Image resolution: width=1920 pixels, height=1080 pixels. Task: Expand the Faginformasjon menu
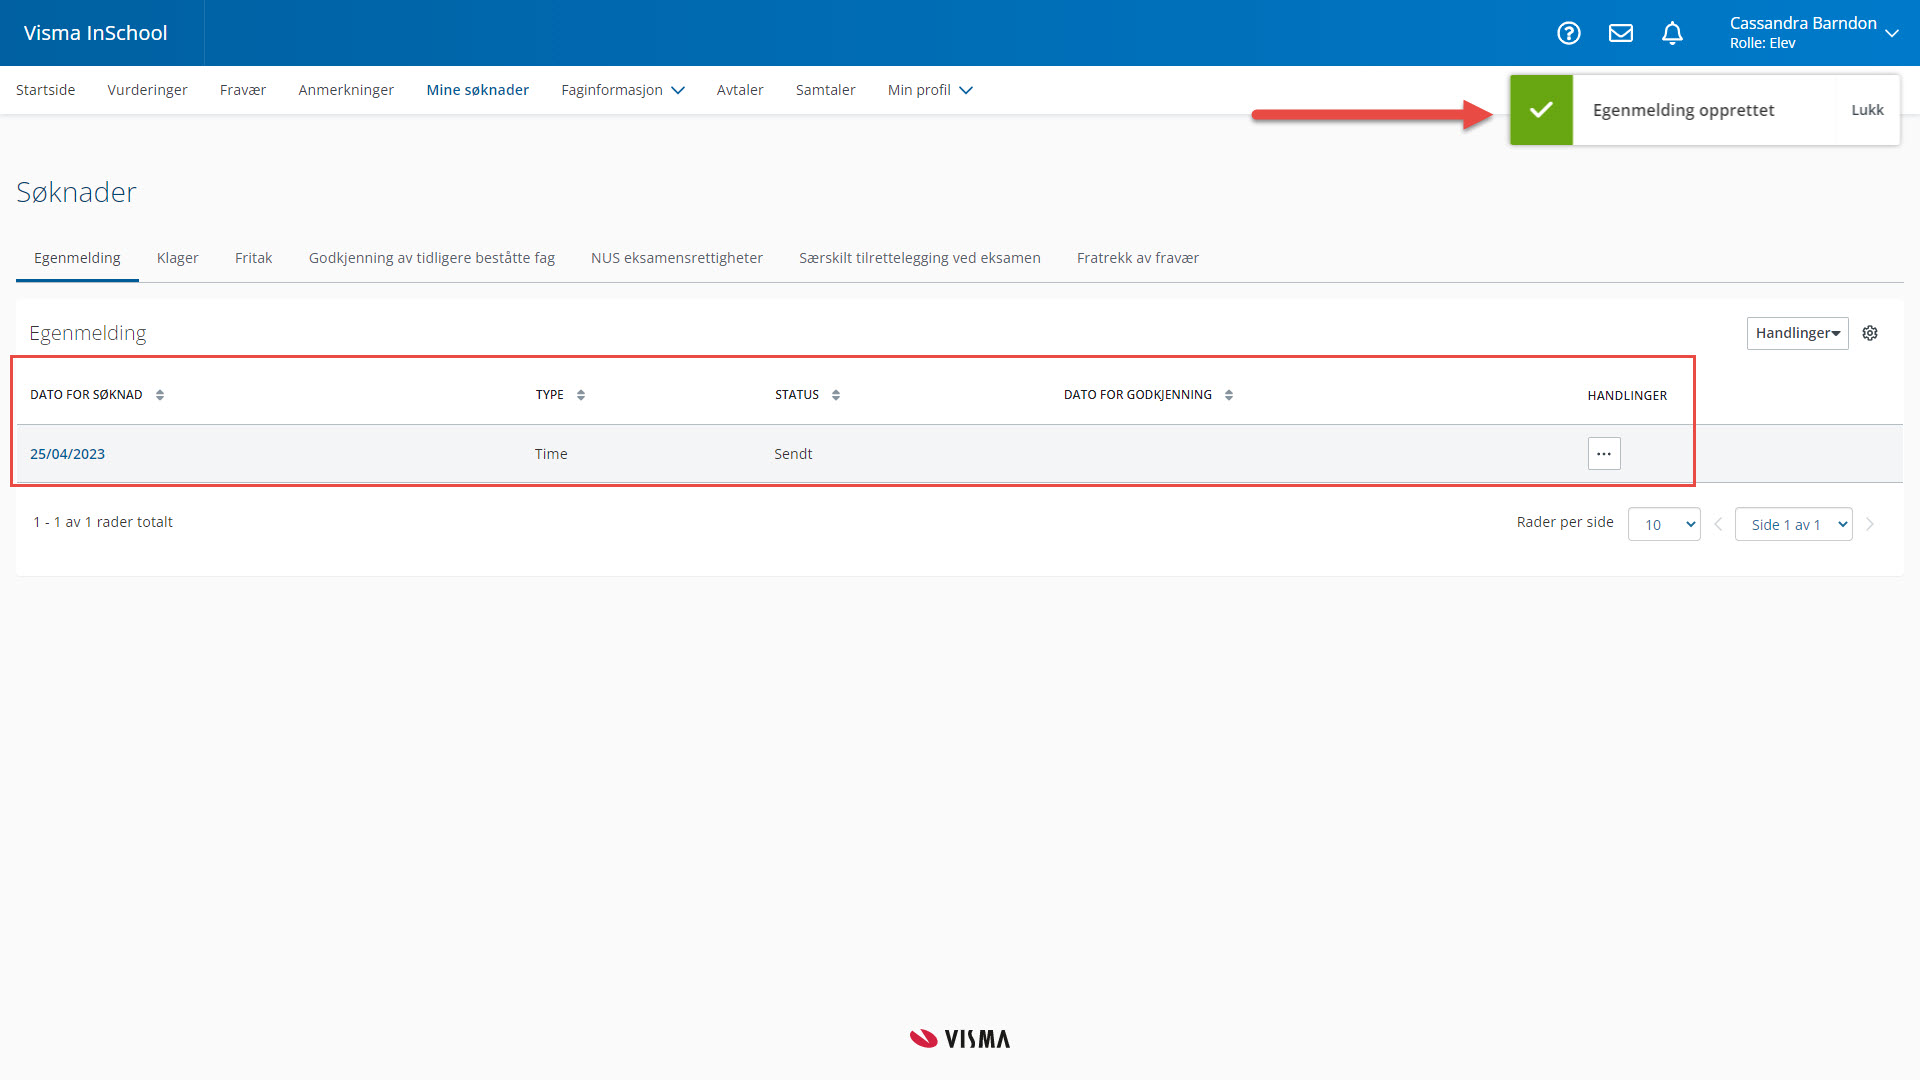622,90
